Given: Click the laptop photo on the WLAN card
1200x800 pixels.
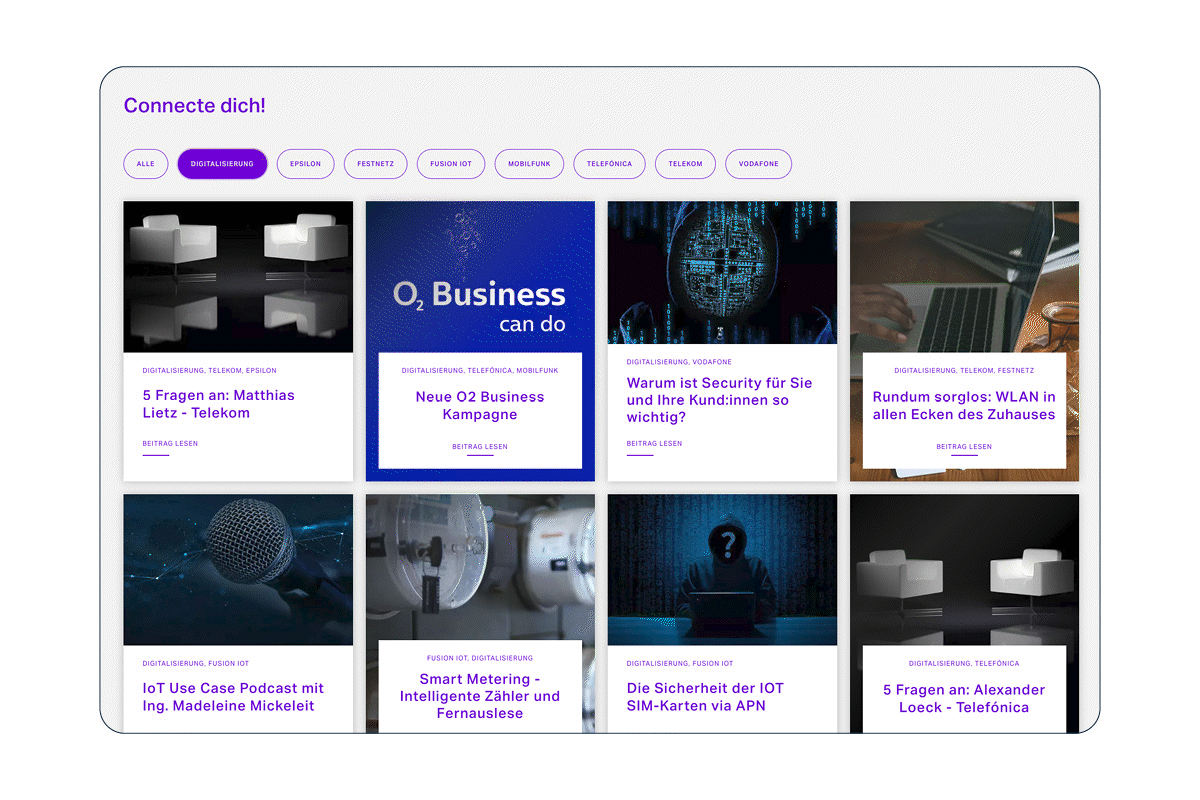Looking at the screenshot, I should pos(965,276).
